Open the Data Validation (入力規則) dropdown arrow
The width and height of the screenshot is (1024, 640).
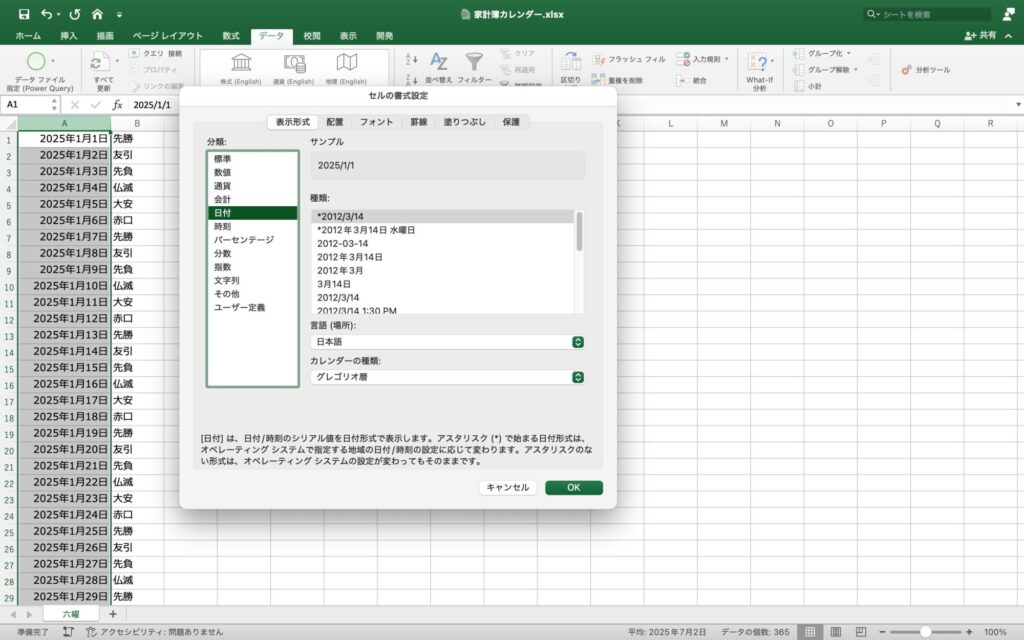click(x=727, y=59)
